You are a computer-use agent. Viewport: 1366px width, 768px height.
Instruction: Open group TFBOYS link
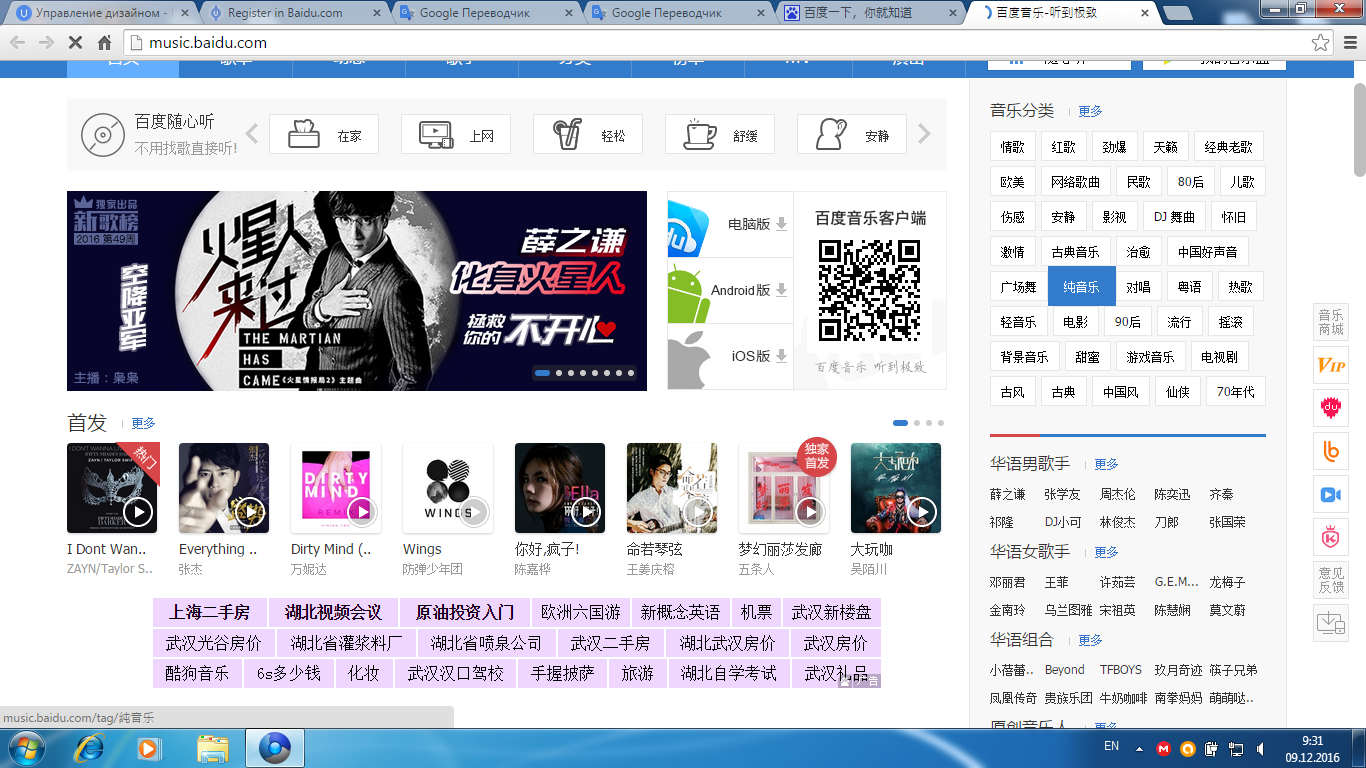[x=1121, y=670]
